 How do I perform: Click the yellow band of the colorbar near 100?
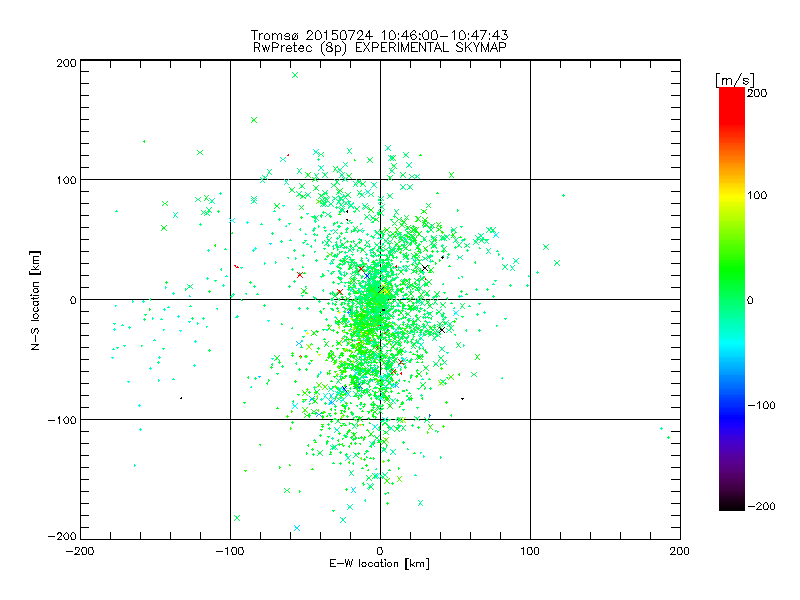[732, 195]
